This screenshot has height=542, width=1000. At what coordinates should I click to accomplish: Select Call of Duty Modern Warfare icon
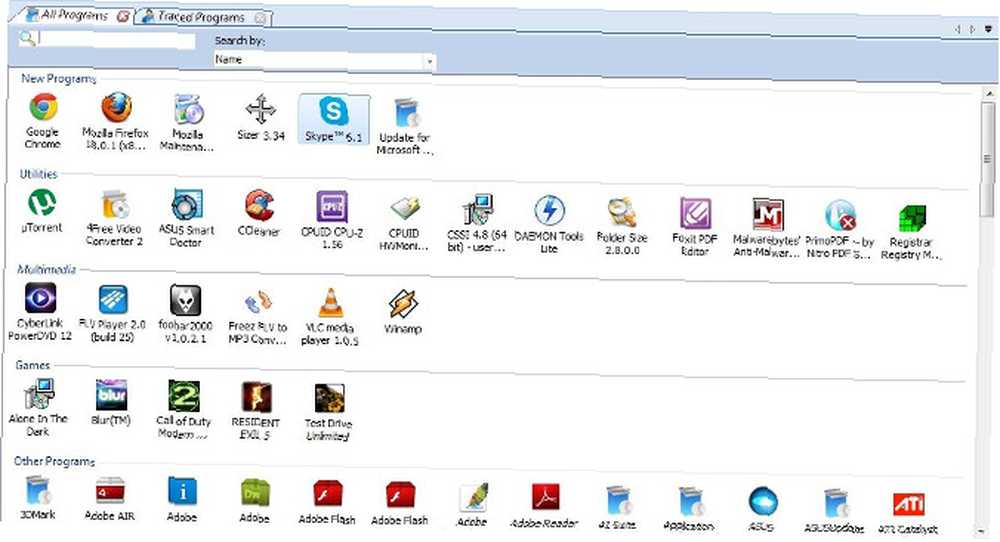point(184,397)
